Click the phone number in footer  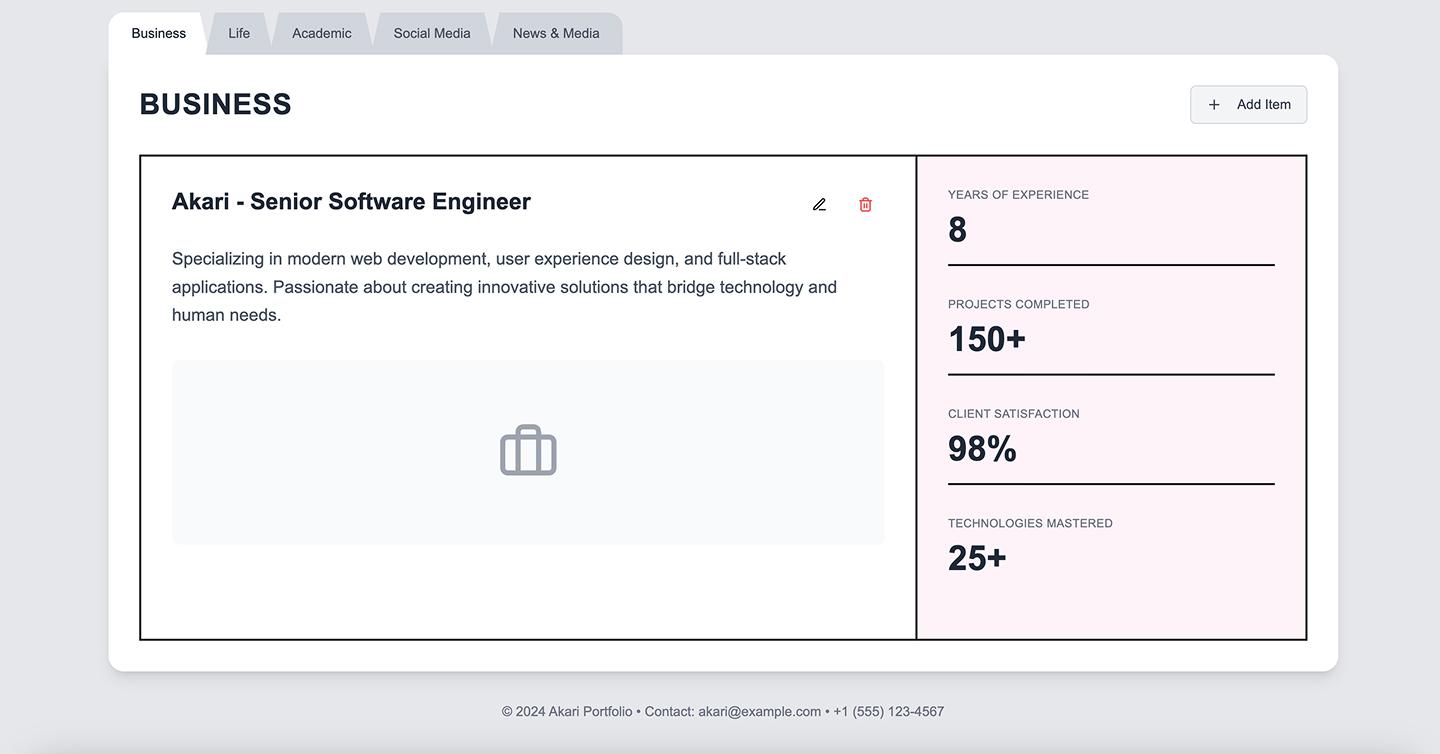click(x=889, y=712)
